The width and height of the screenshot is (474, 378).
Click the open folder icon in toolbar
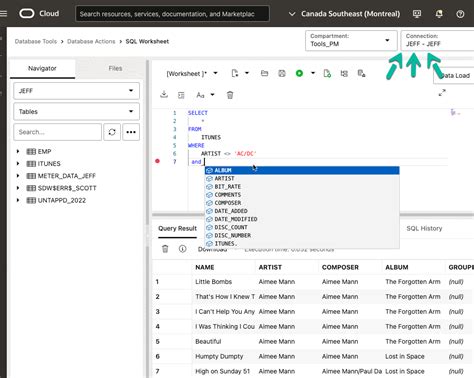tap(264, 73)
